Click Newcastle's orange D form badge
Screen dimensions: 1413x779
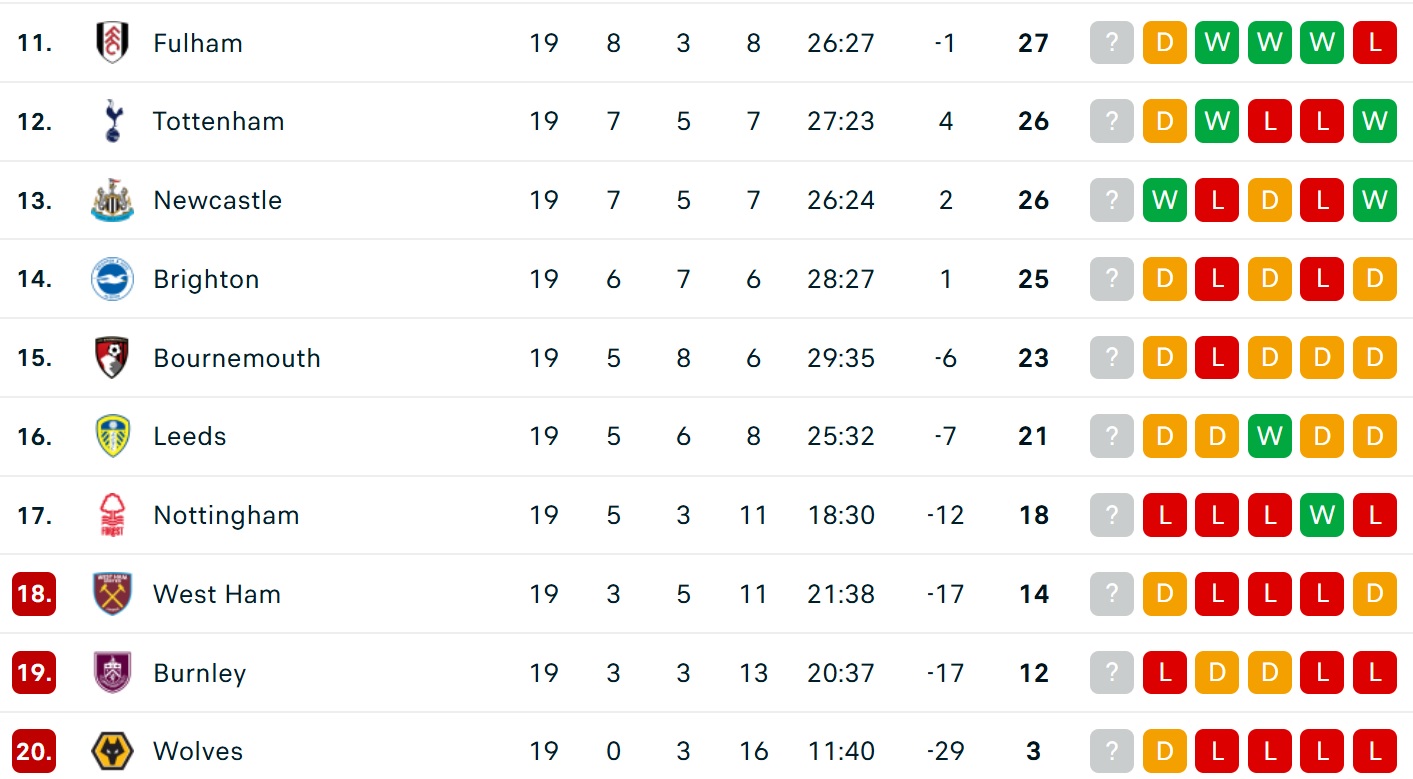[x=1270, y=200]
